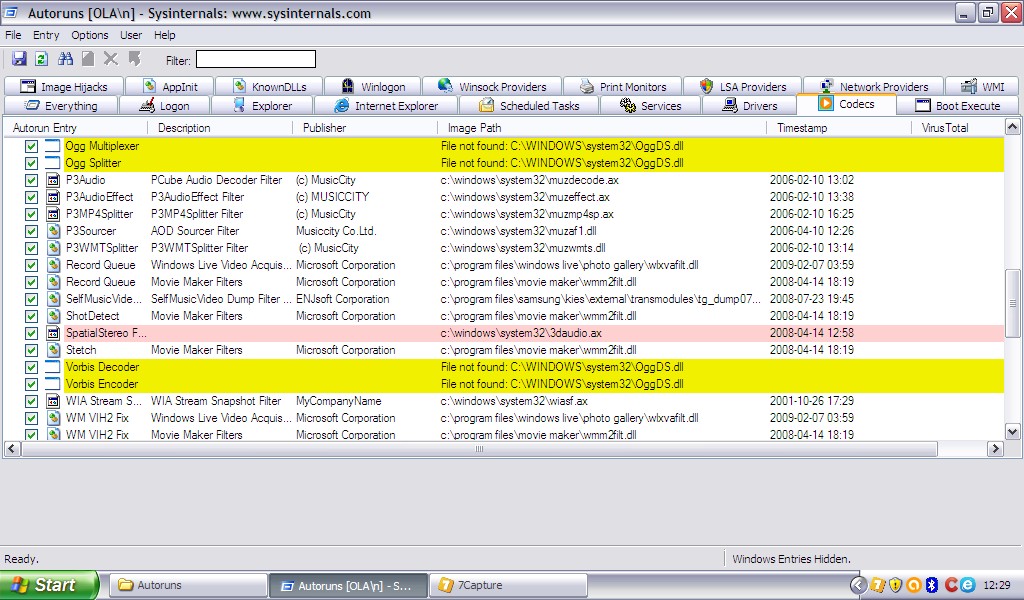Select the muzdecode.ax image path cell
The width and height of the screenshot is (1024, 600).
(x=530, y=180)
